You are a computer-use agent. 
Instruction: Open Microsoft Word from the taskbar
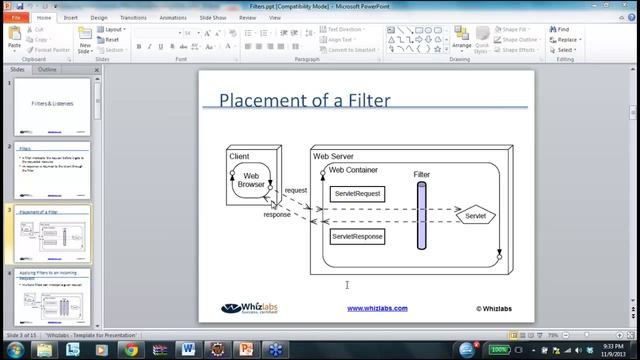pos(188,350)
